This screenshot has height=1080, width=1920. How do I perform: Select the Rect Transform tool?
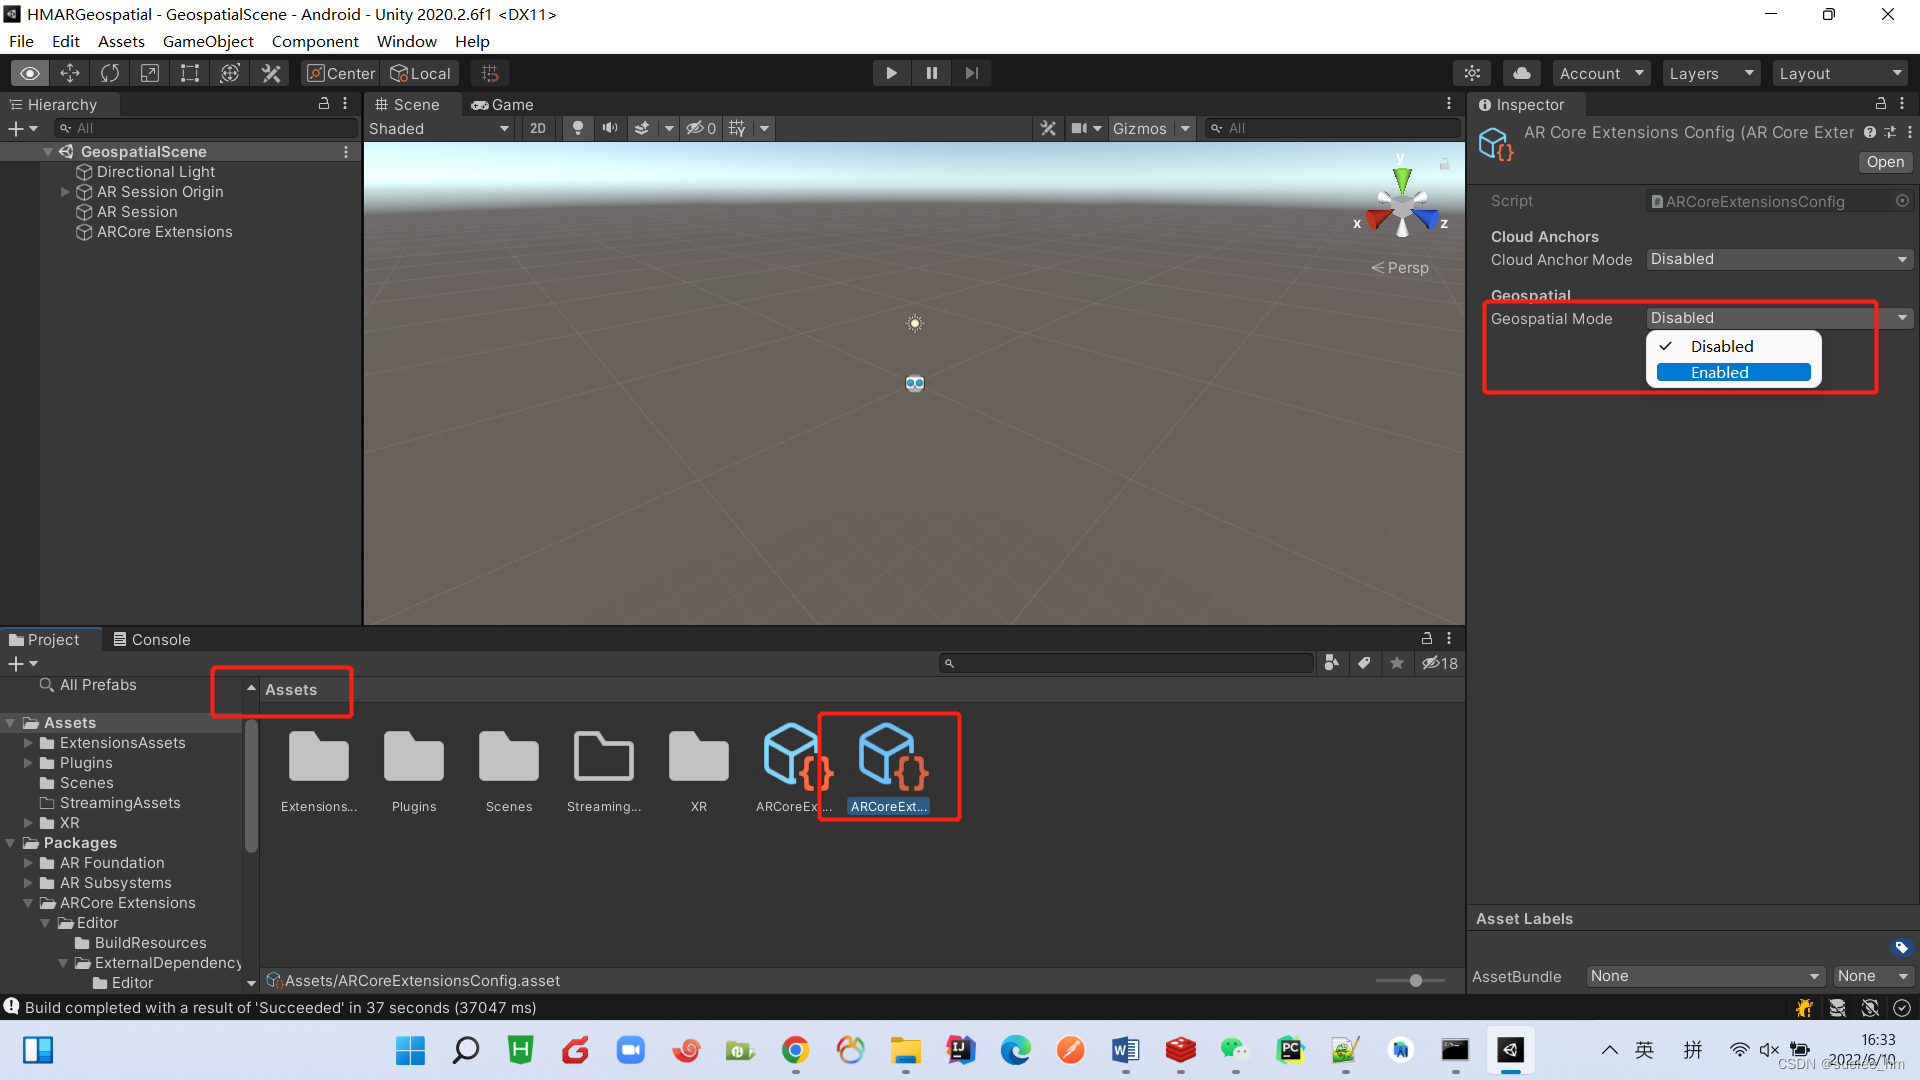pos(189,73)
